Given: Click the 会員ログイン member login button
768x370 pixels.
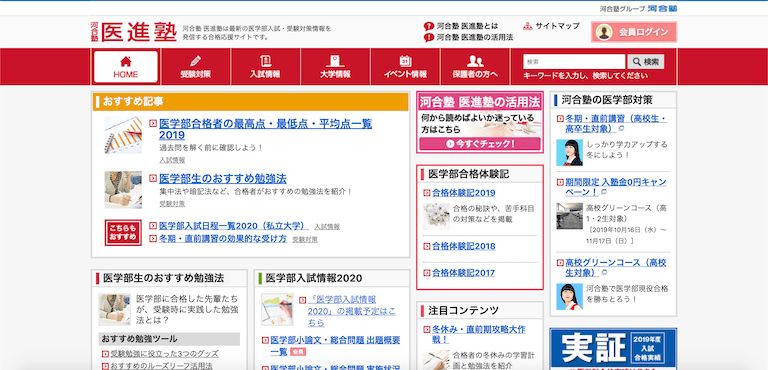Looking at the screenshot, I should [x=634, y=32].
